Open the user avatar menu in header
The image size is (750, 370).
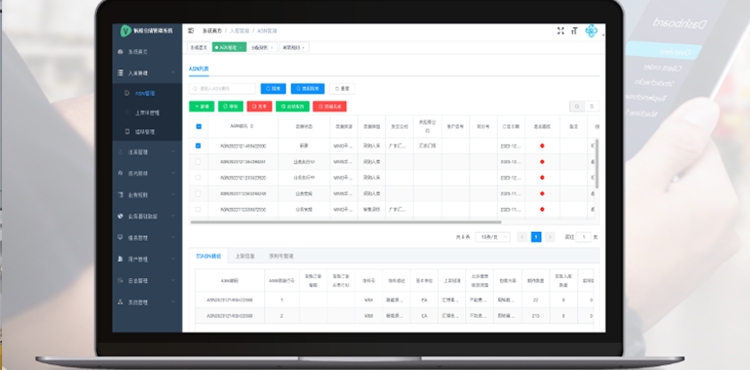[x=592, y=31]
